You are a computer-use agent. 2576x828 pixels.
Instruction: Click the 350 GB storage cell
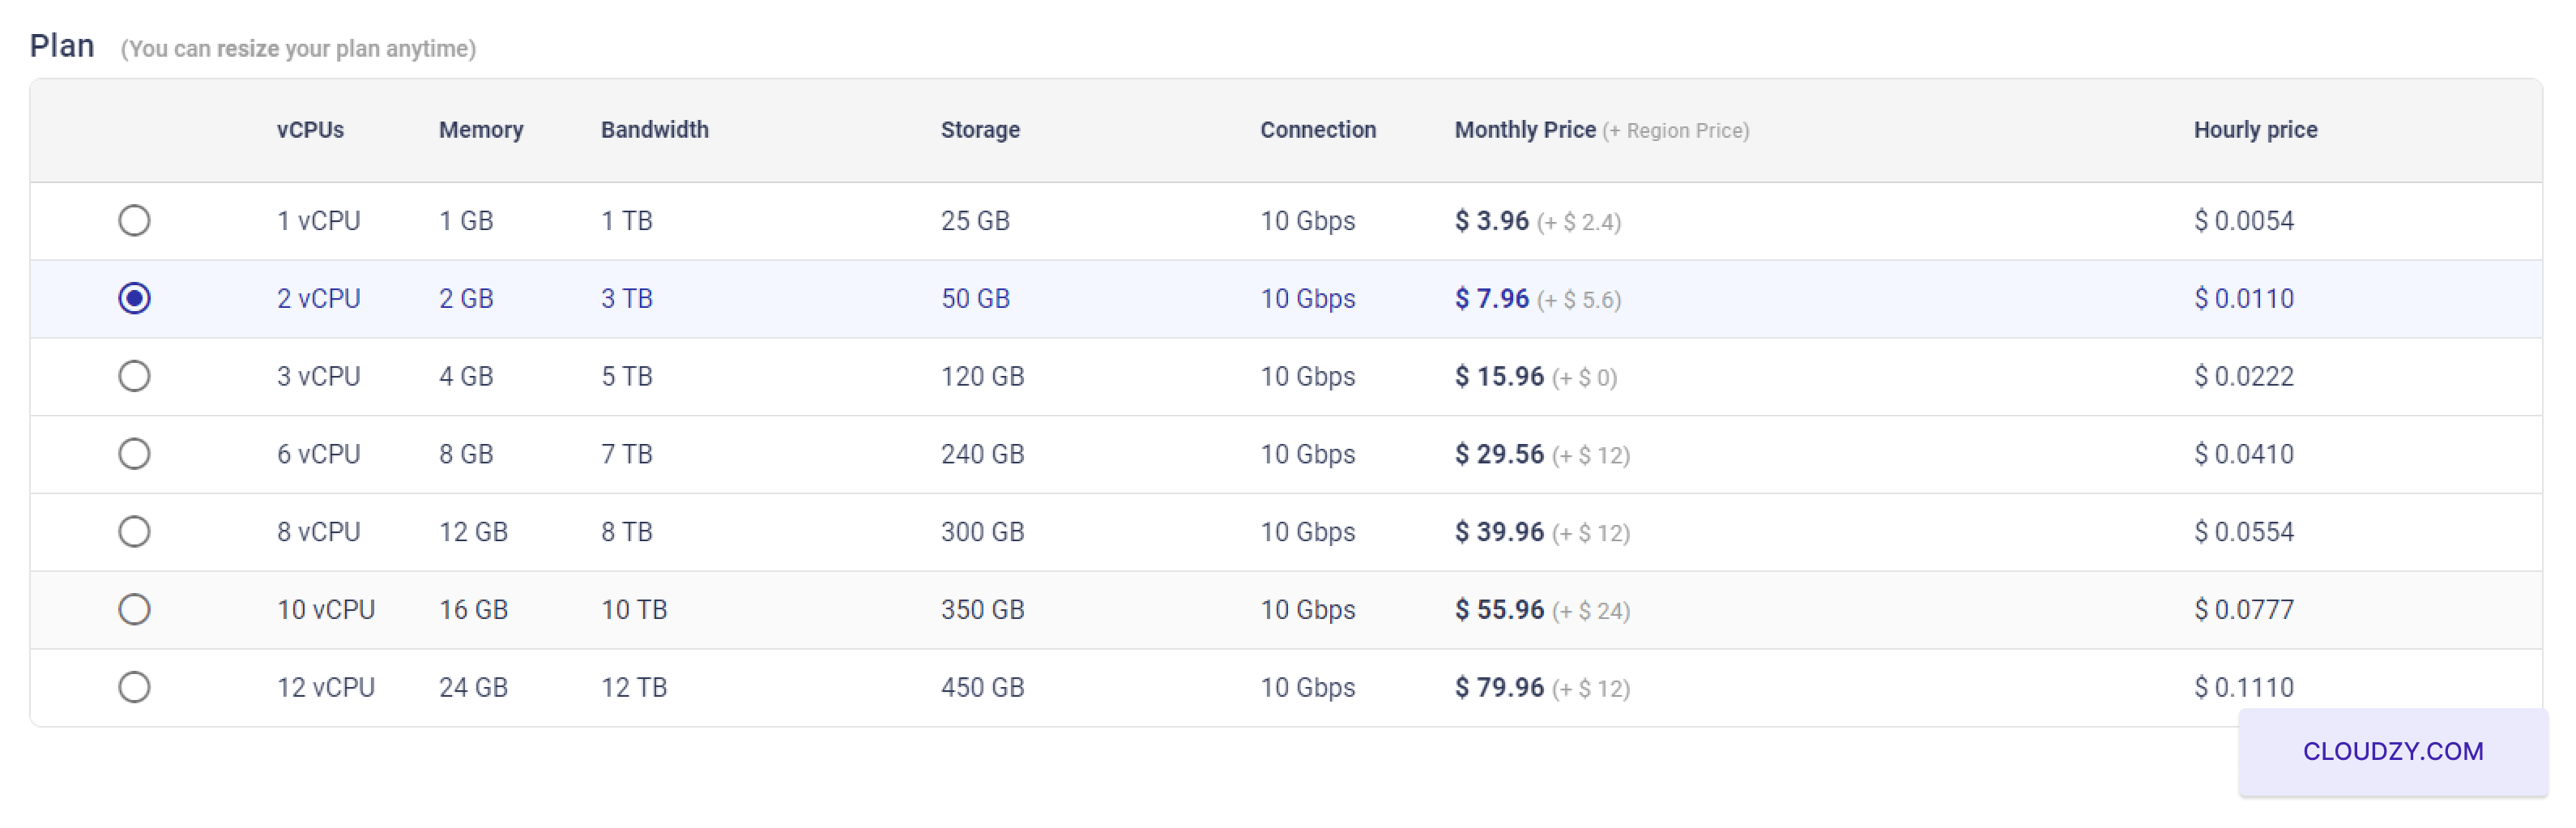point(982,609)
